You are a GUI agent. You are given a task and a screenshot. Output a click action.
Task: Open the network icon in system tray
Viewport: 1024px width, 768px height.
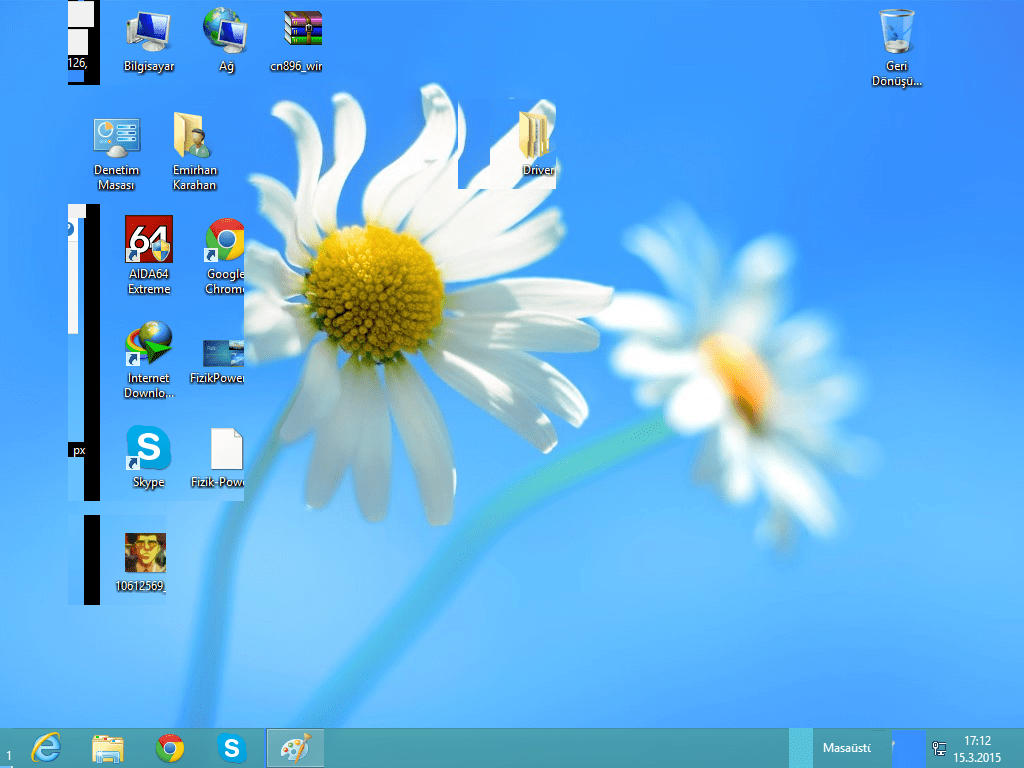coord(939,748)
